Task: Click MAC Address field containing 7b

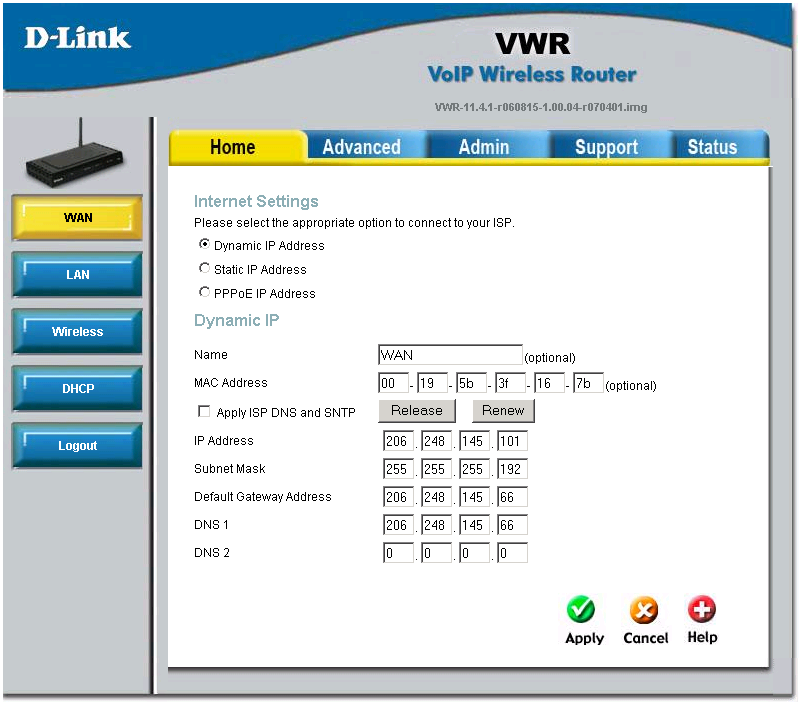Action: [588, 383]
